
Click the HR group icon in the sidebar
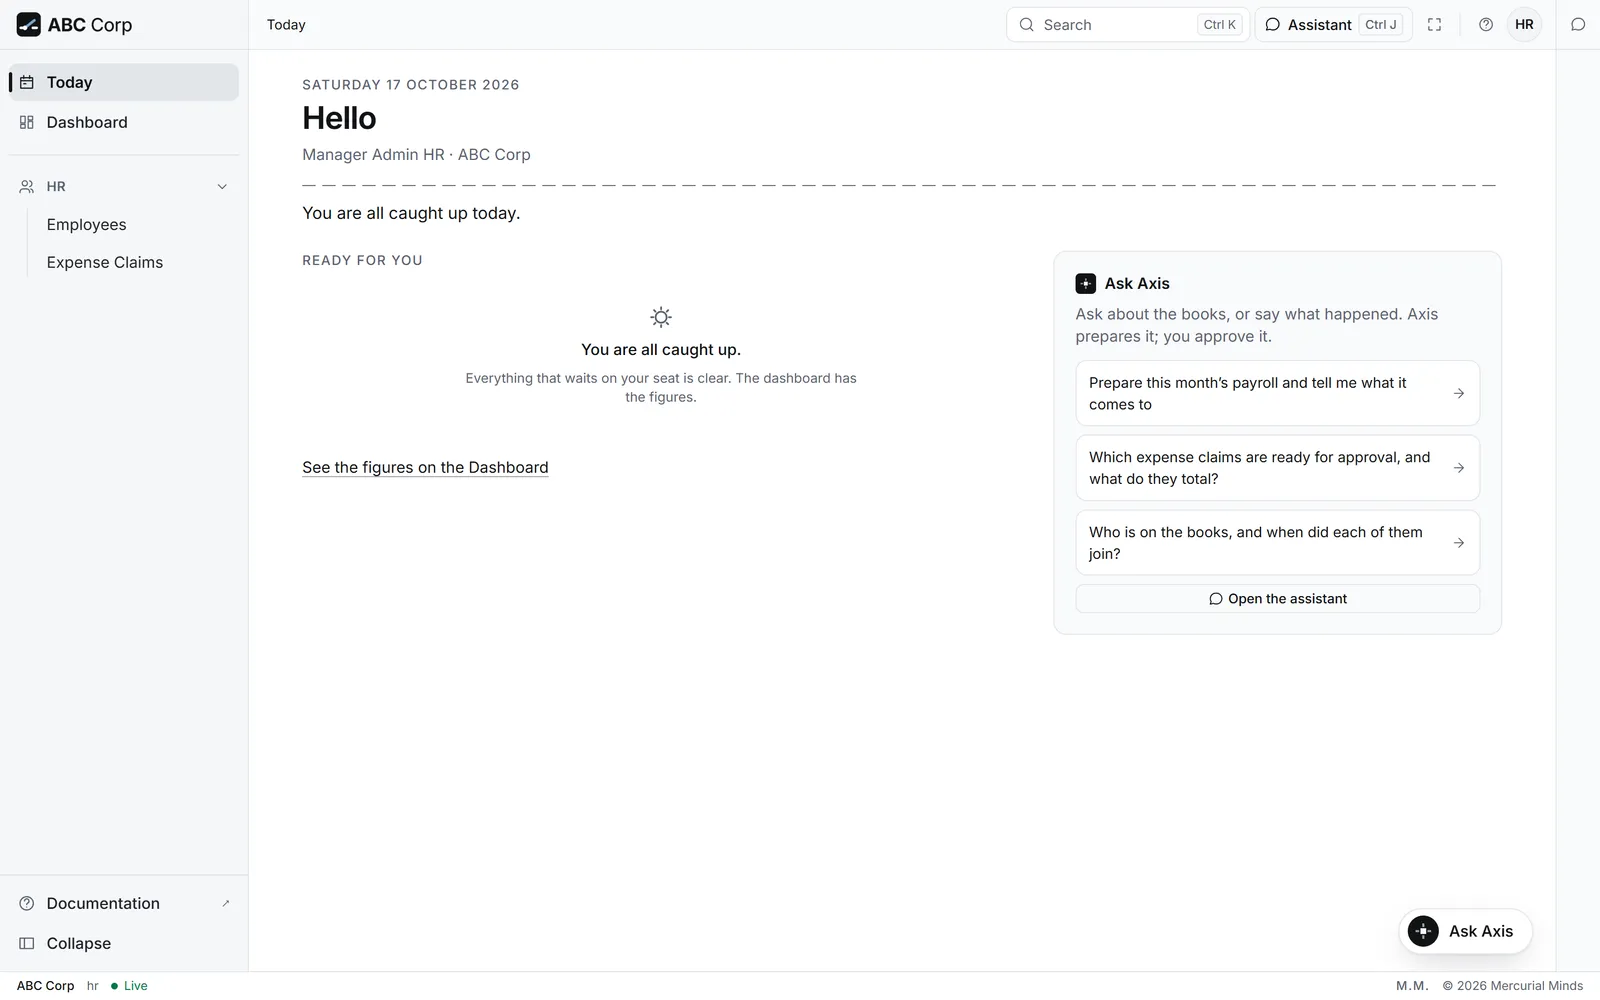pos(27,187)
